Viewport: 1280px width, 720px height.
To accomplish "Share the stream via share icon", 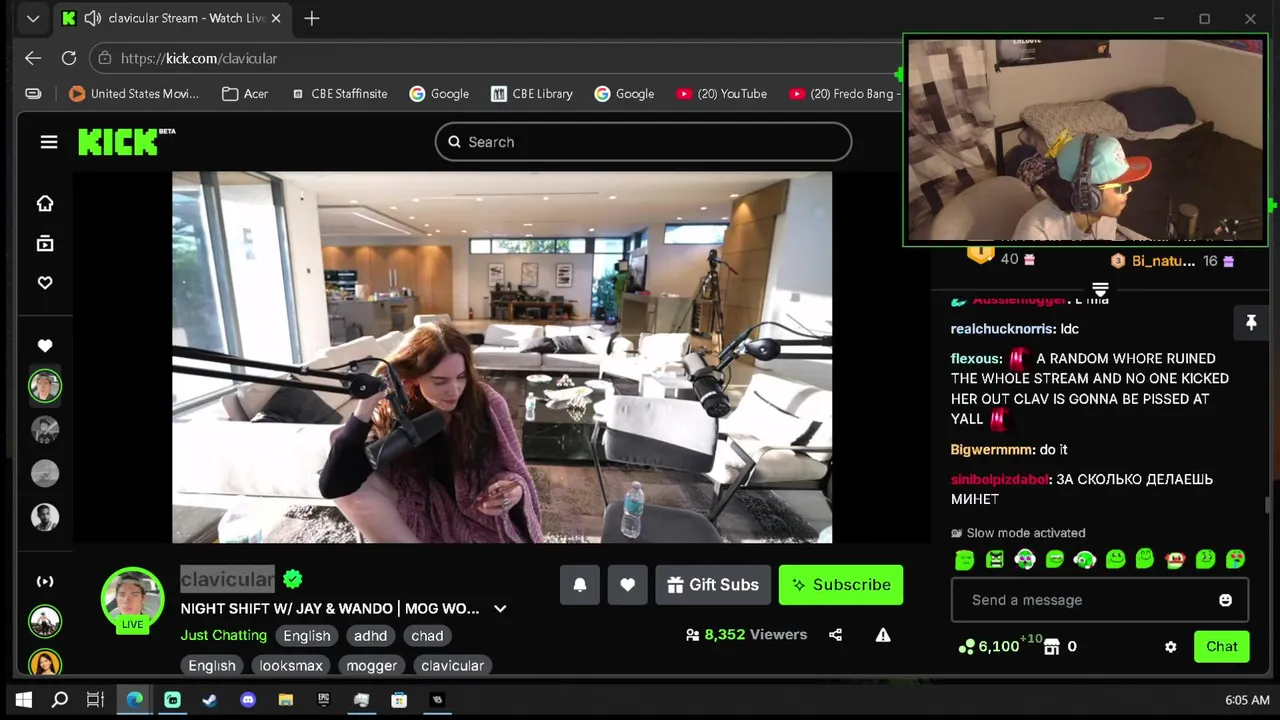I will 836,635.
